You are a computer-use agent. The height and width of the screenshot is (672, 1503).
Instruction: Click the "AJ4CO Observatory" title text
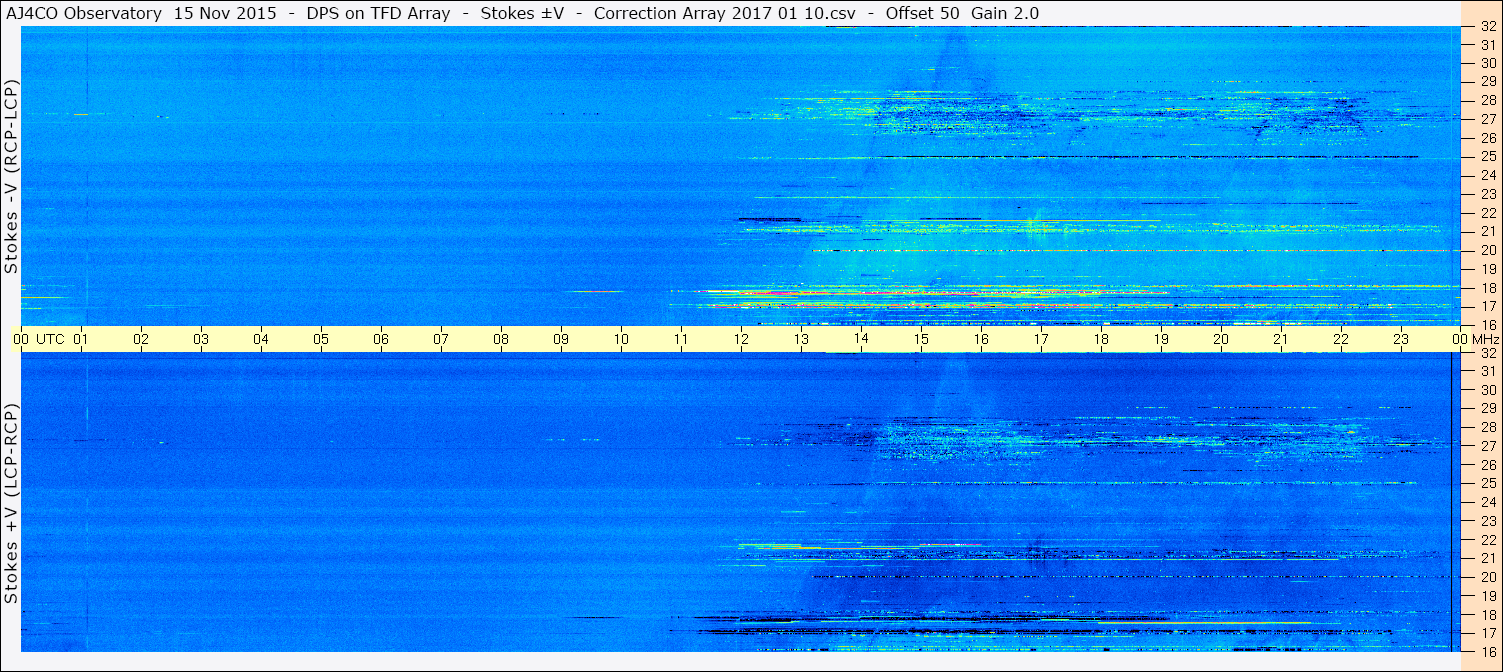coord(84,13)
